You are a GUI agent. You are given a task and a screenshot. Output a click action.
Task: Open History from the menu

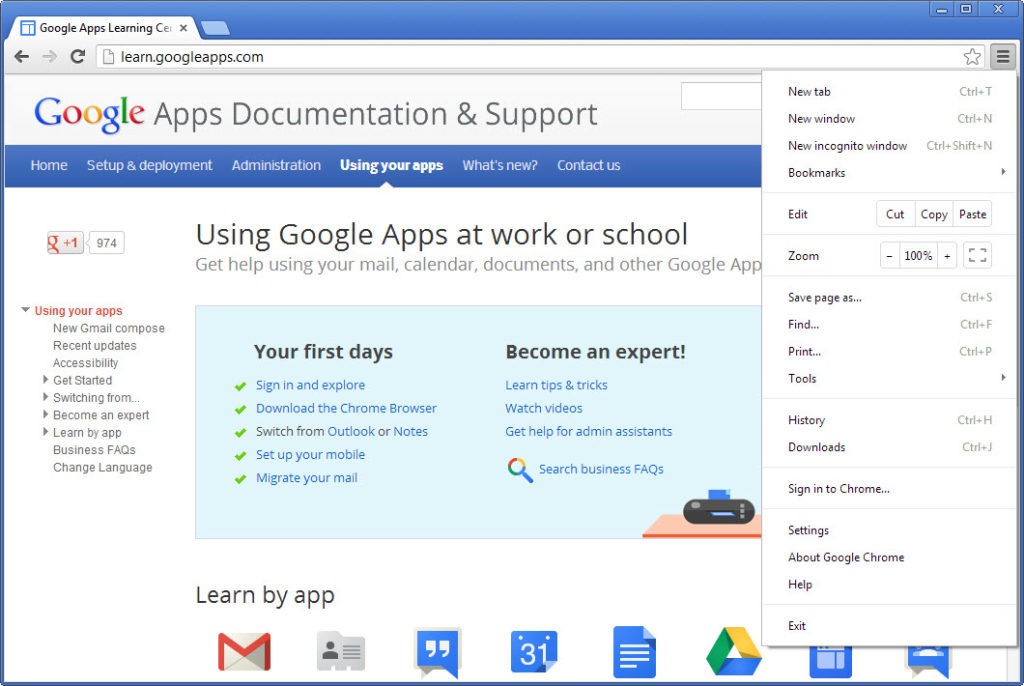[x=889, y=420]
